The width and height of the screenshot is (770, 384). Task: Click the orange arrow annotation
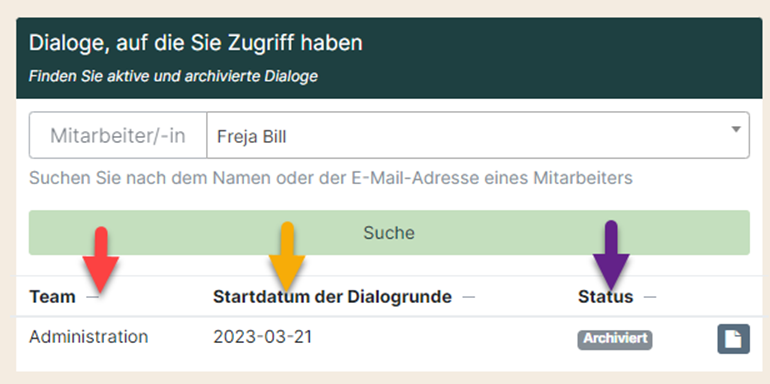tap(287, 256)
